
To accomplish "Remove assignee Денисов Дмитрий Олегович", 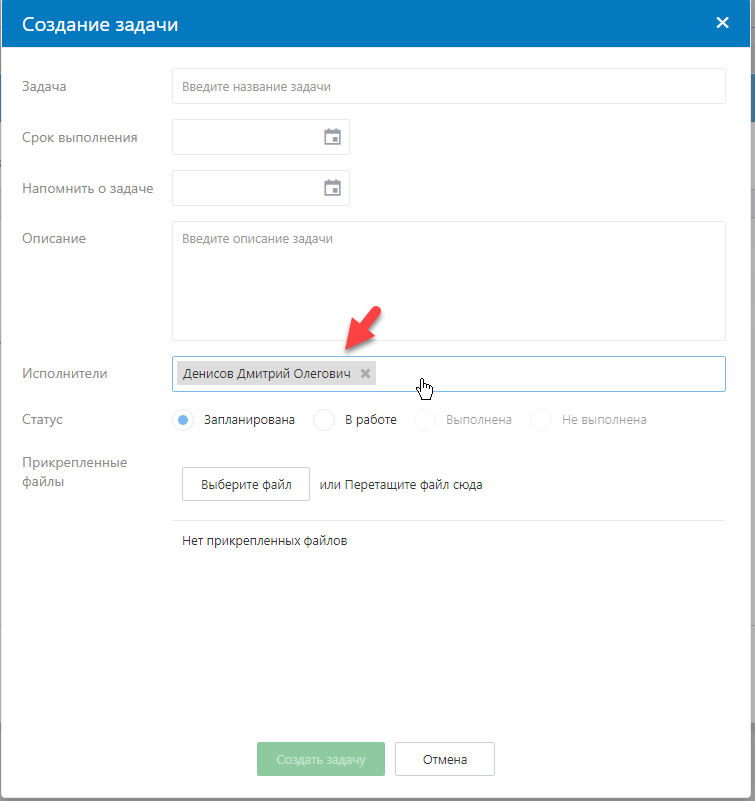I will pos(366,374).
